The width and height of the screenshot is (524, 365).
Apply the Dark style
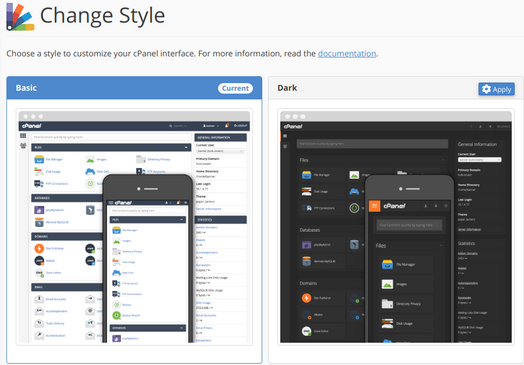point(496,89)
